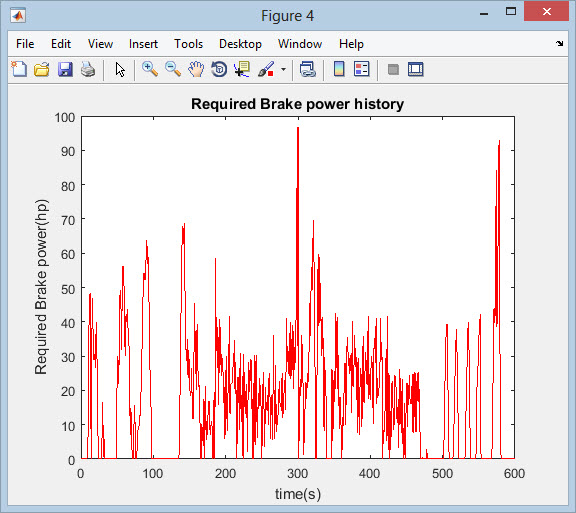Insert a Legend using toolbar icon
576x513 pixels.
click(x=361, y=69)
